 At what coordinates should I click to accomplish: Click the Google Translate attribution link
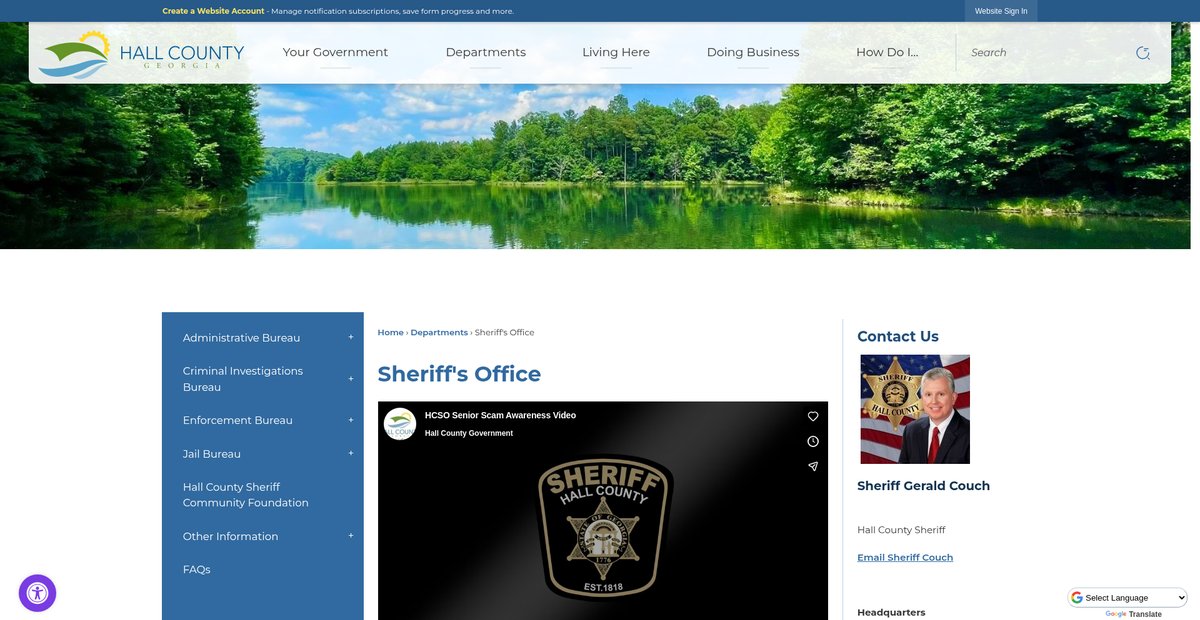point(1133,614)
